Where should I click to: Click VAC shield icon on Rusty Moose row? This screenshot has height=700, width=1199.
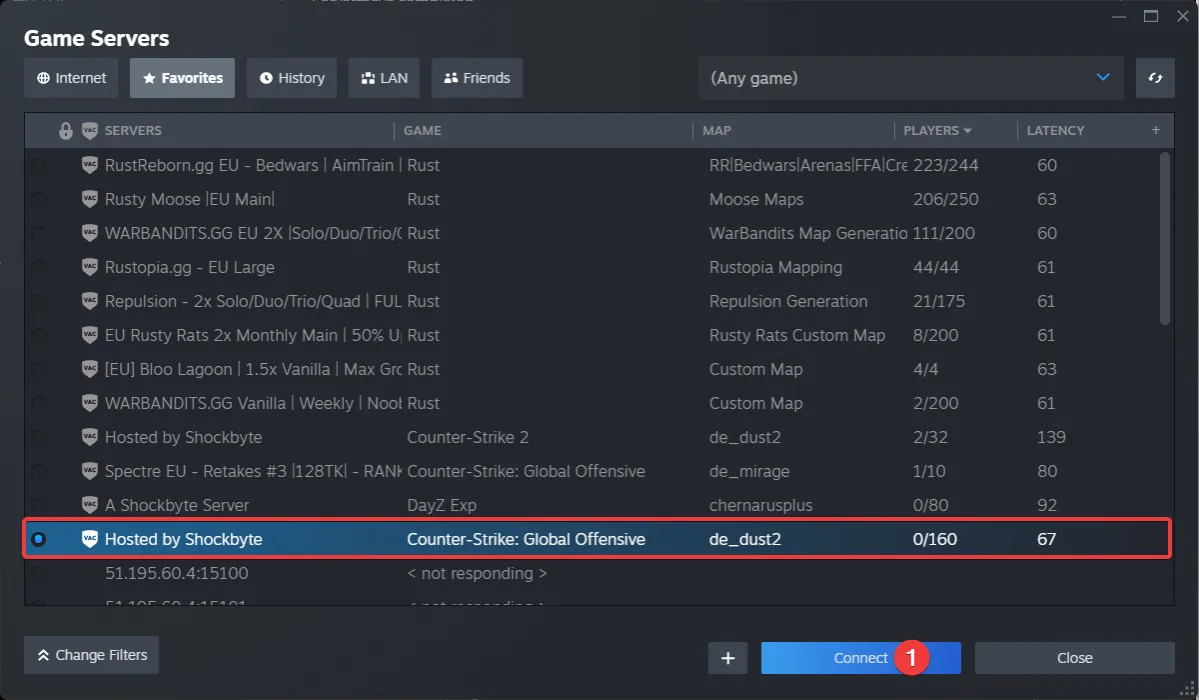(x=89, y=199)
